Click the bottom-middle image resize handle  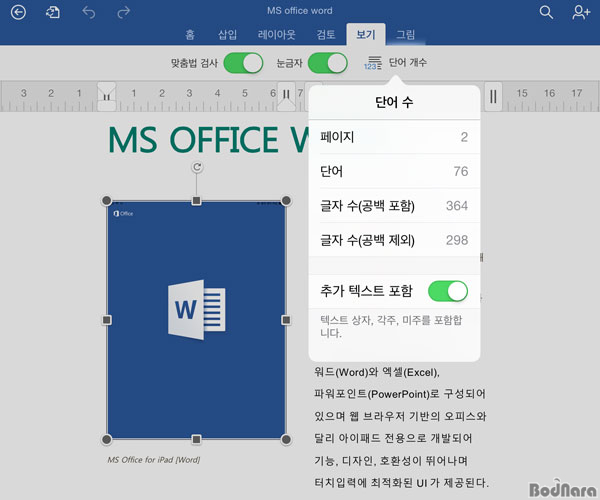pos(196,439)
